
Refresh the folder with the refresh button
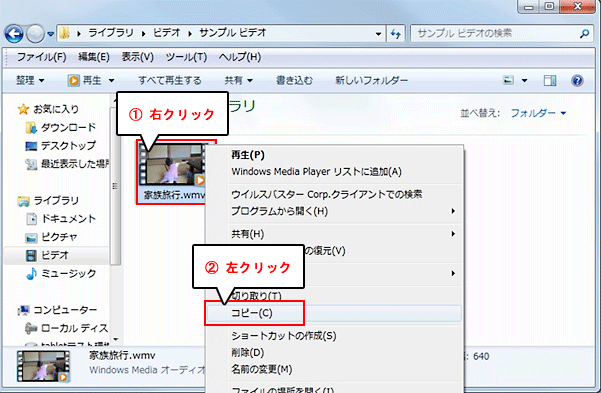[x=396, y=34]
